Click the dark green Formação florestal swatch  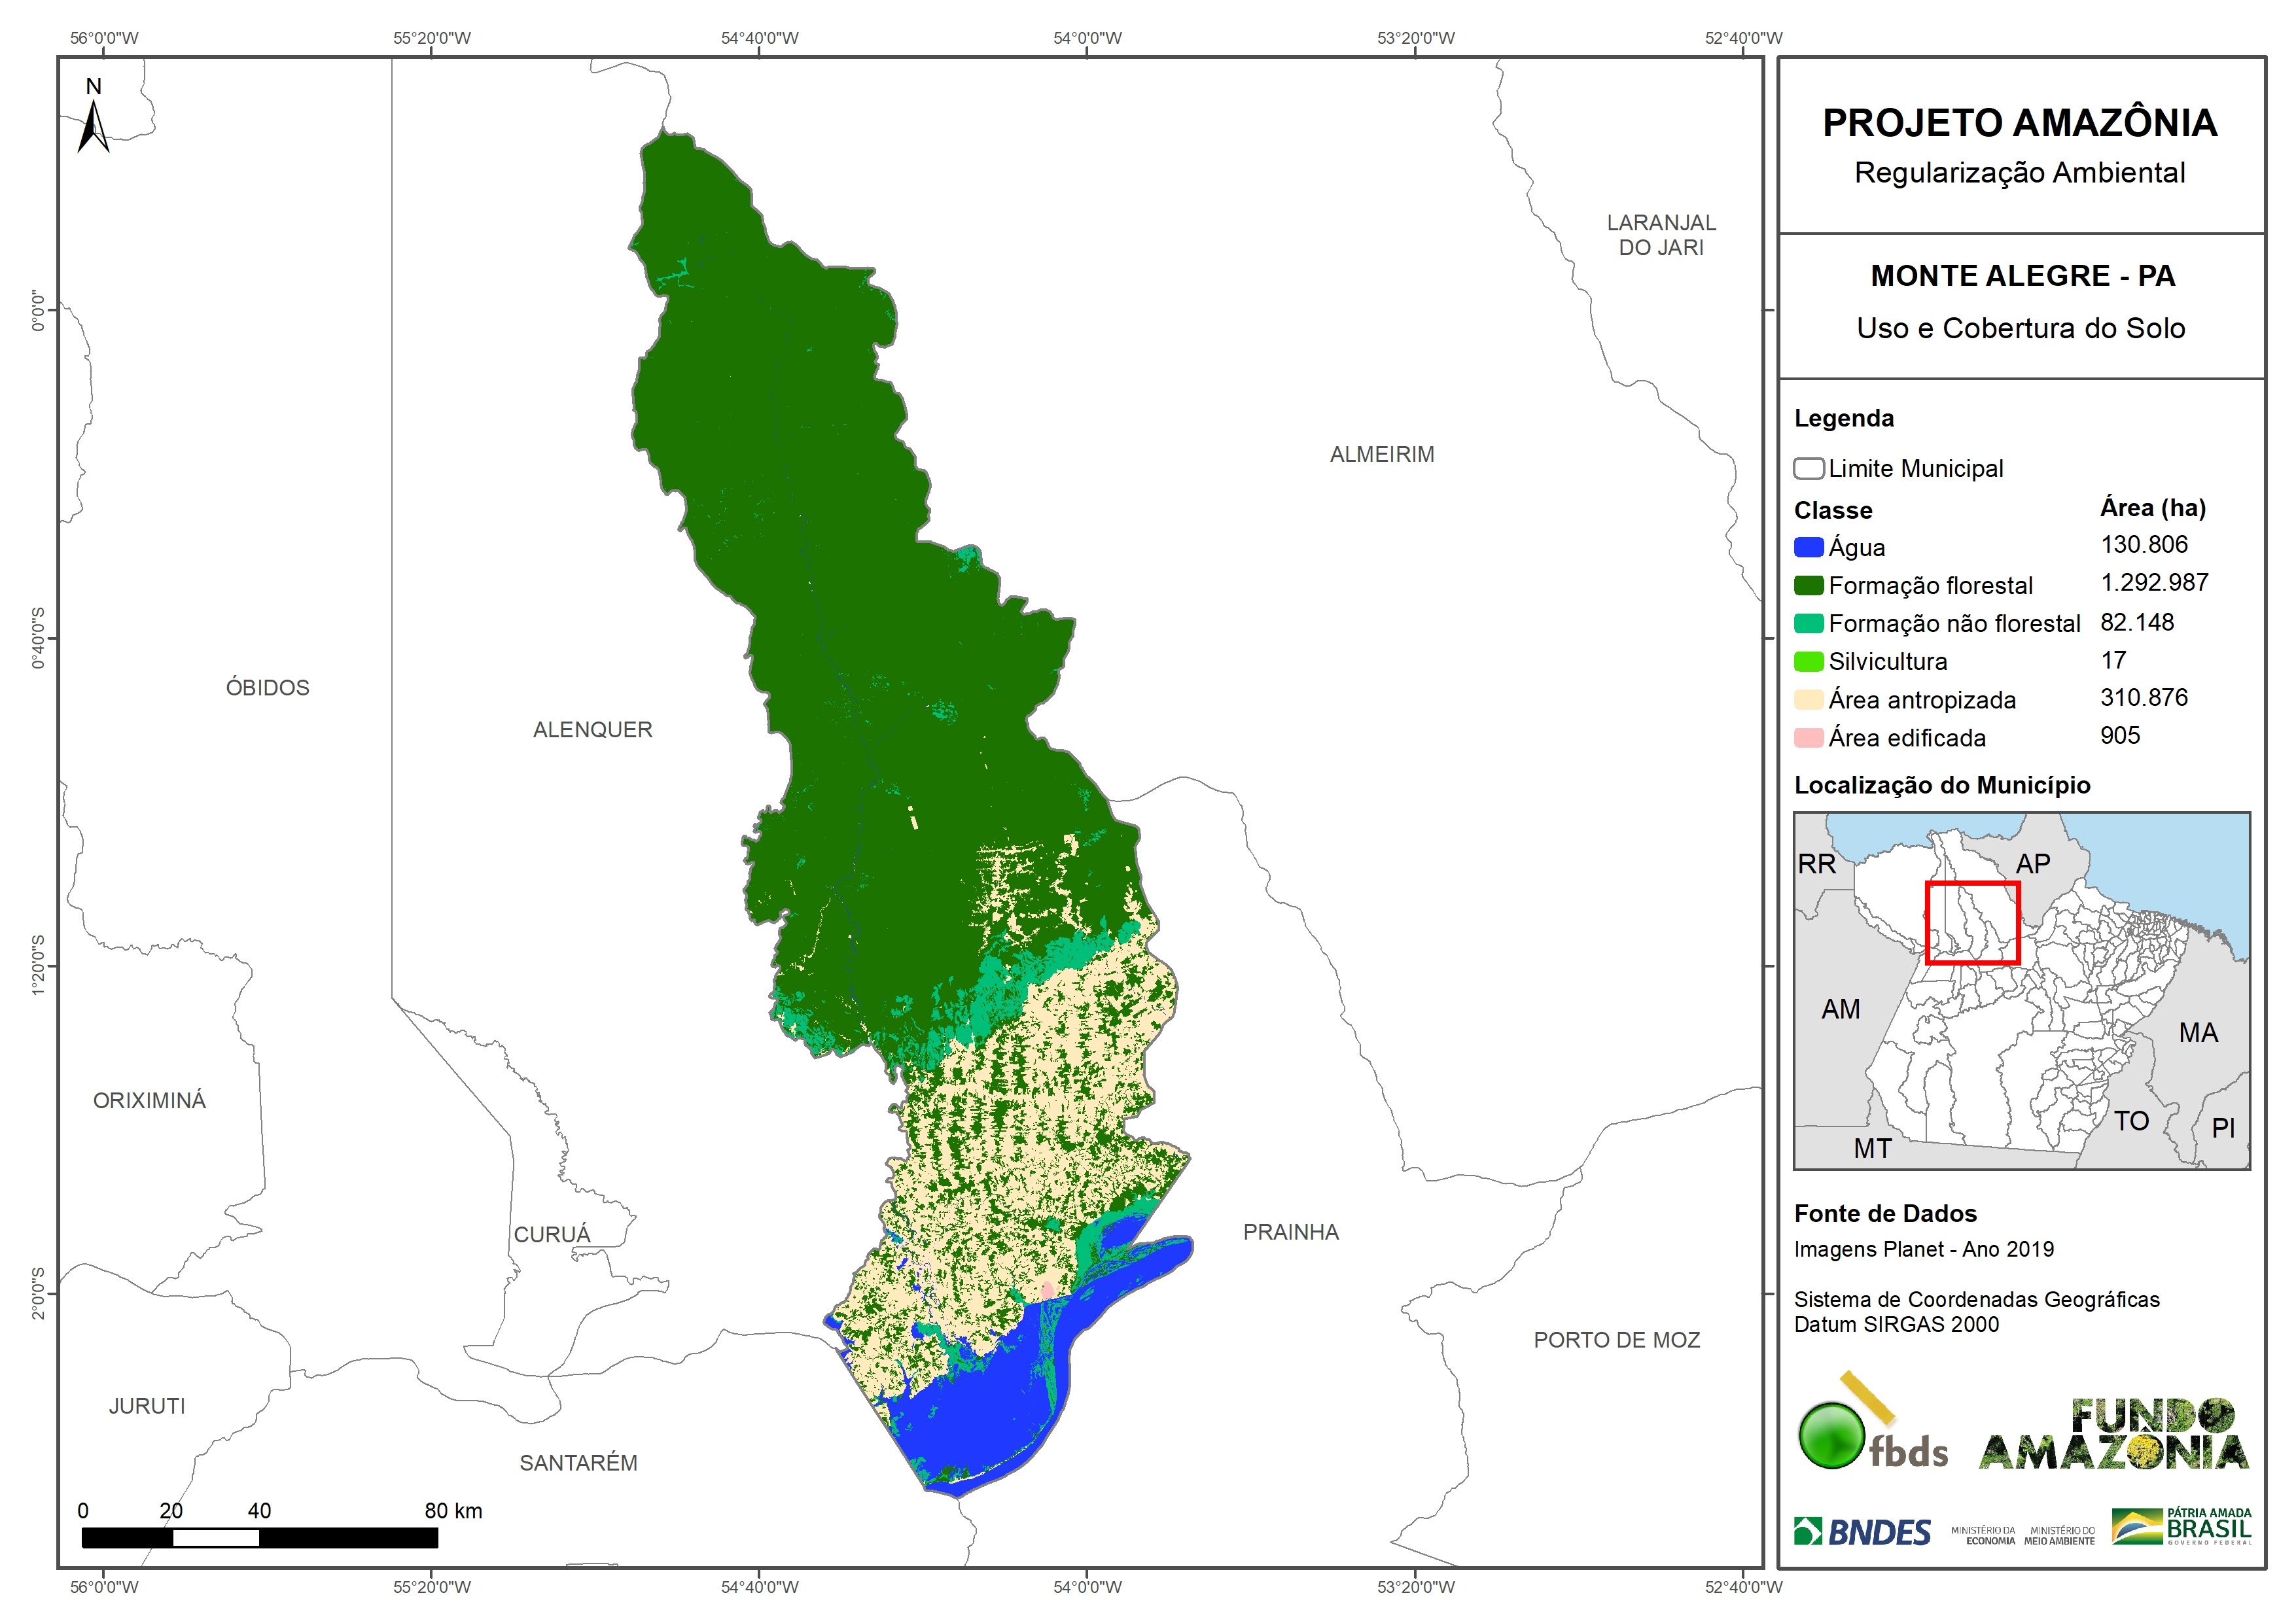tap(1808, 585)
